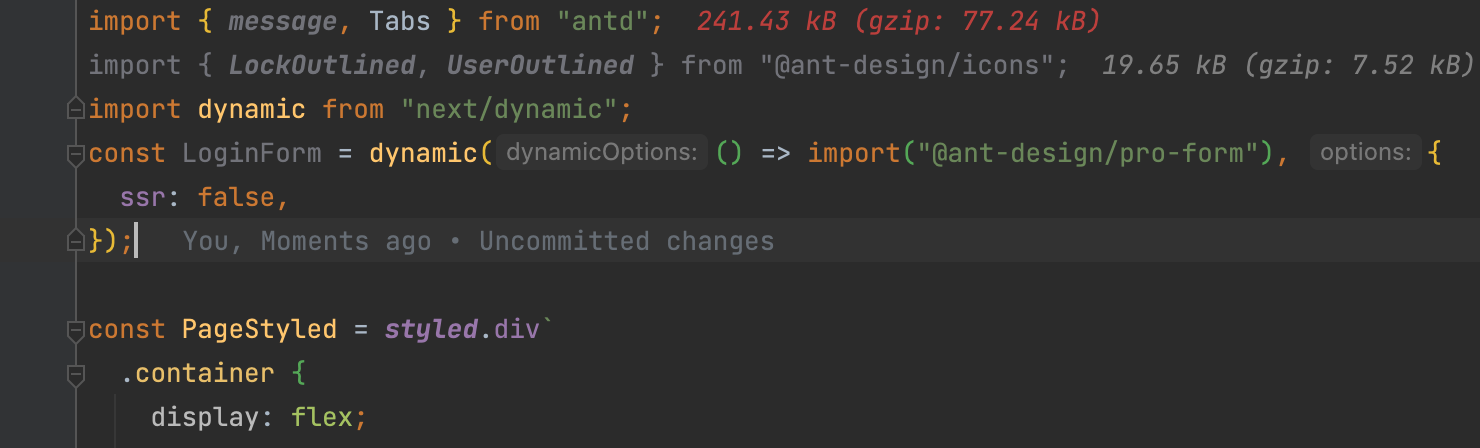Place cursor on 'LoginForm' constant name
The image size is (1480, 448).
click(252, 153)
